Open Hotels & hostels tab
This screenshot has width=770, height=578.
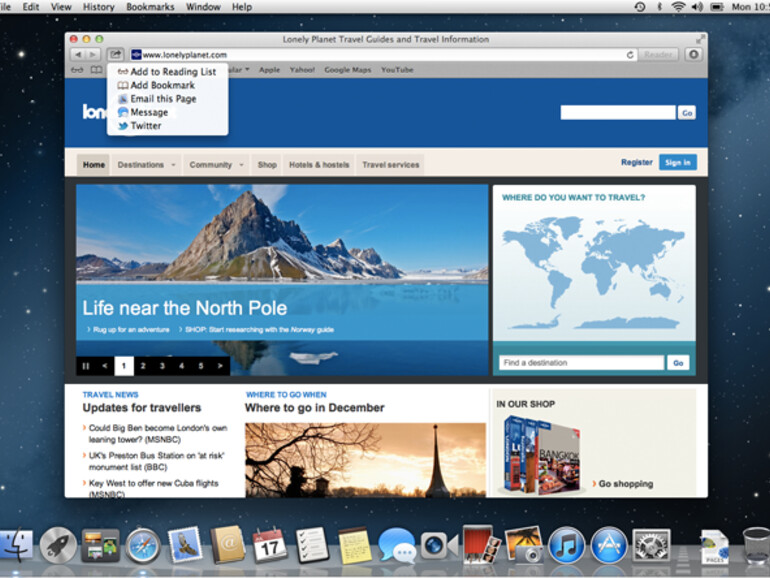tap(319, 165)
